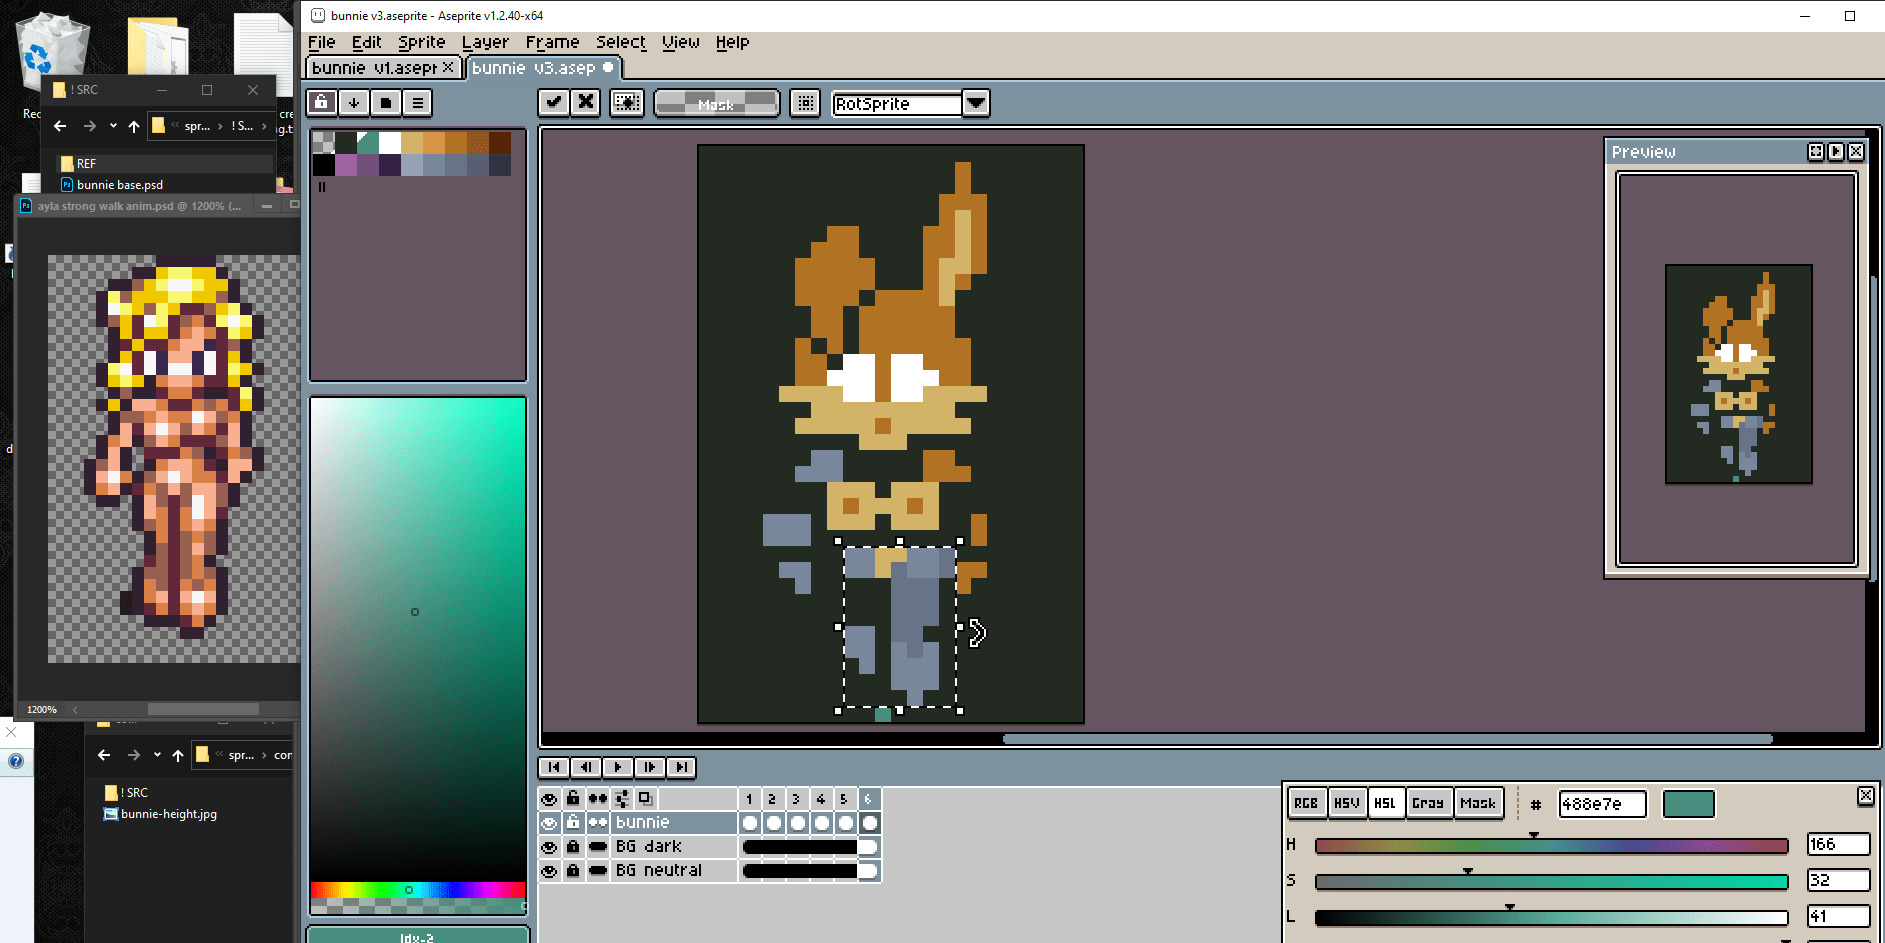Click the pivot grid icon beside RotSprite

coord(805,103)
